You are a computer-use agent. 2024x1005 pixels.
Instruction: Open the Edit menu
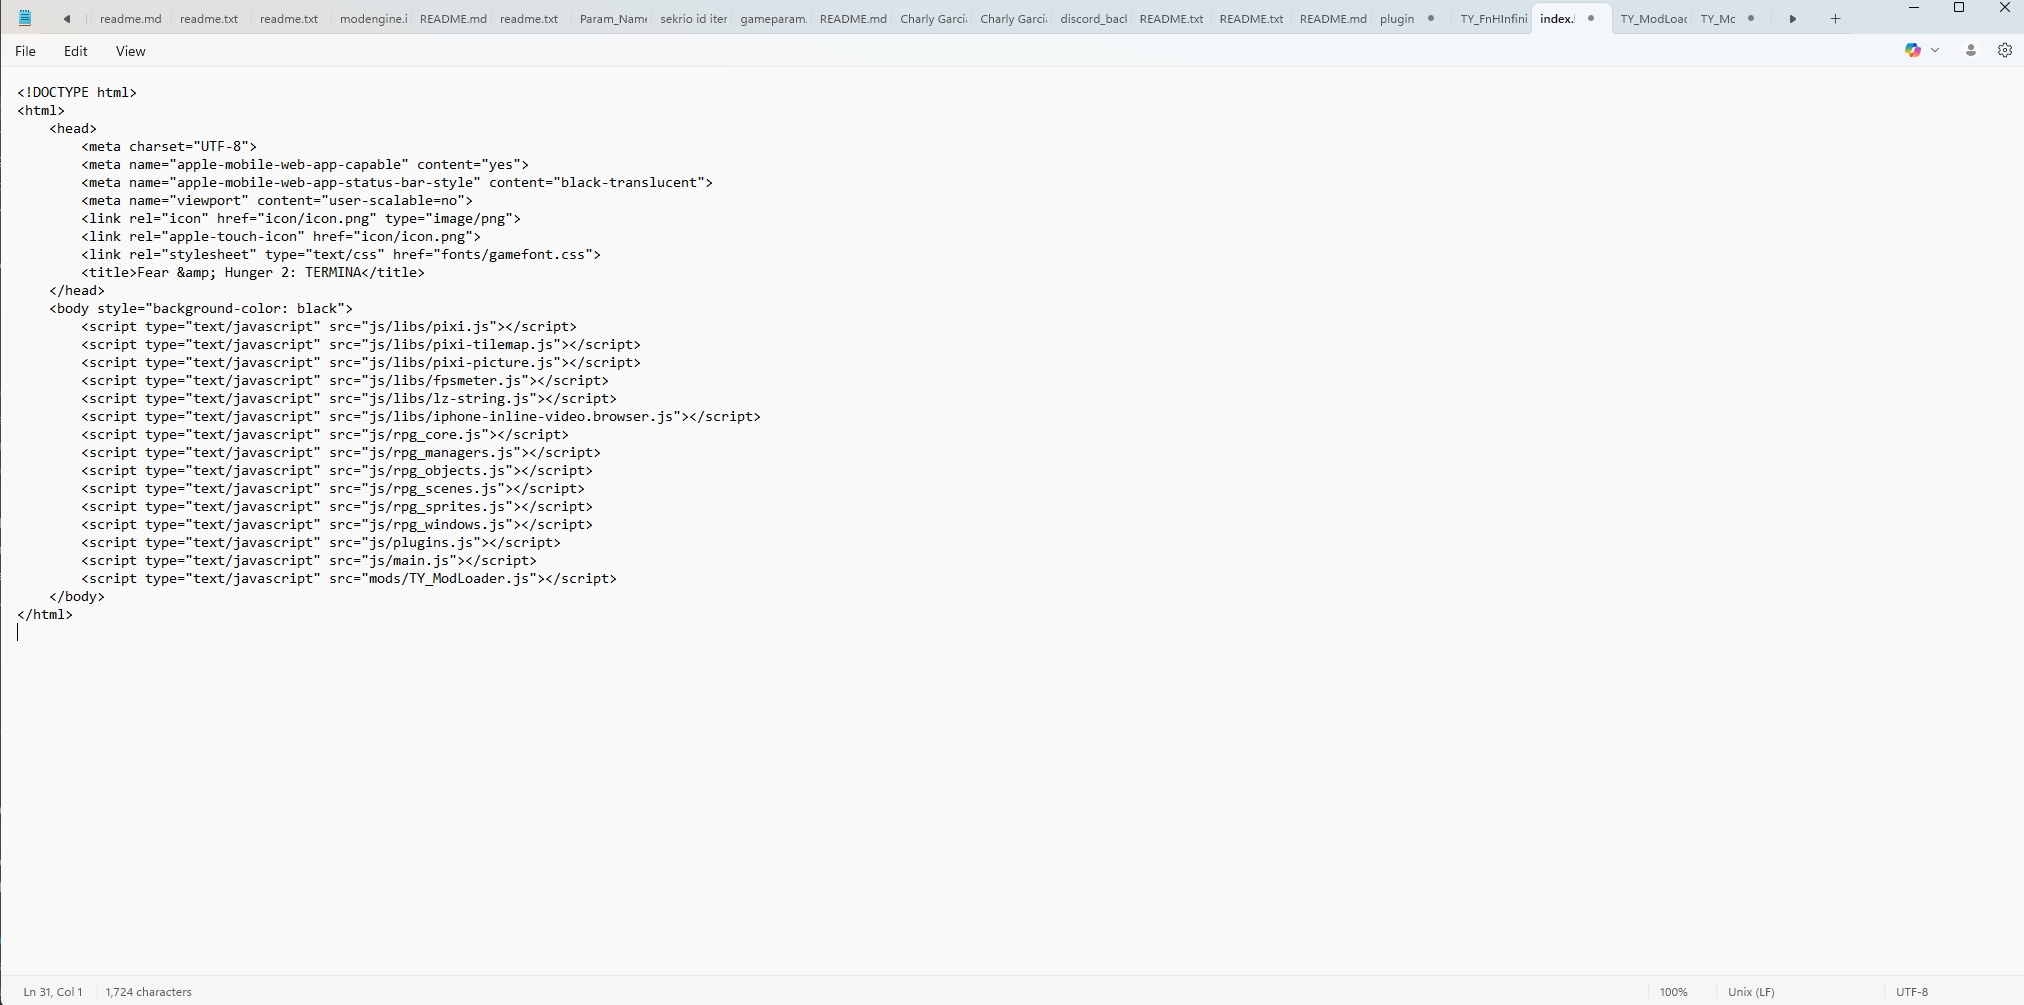coord(76,51)
